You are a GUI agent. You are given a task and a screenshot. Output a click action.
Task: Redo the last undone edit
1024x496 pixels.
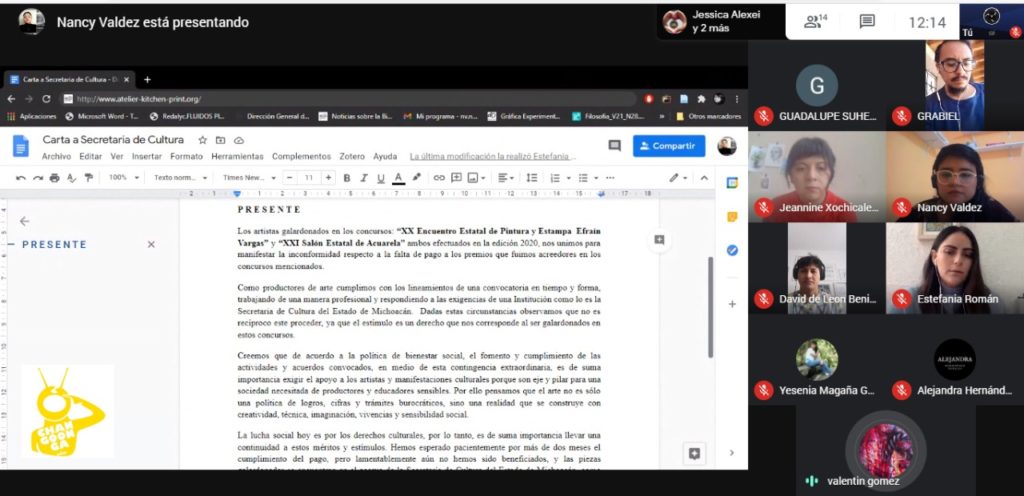pyautogui.click(x=38, y=178)
